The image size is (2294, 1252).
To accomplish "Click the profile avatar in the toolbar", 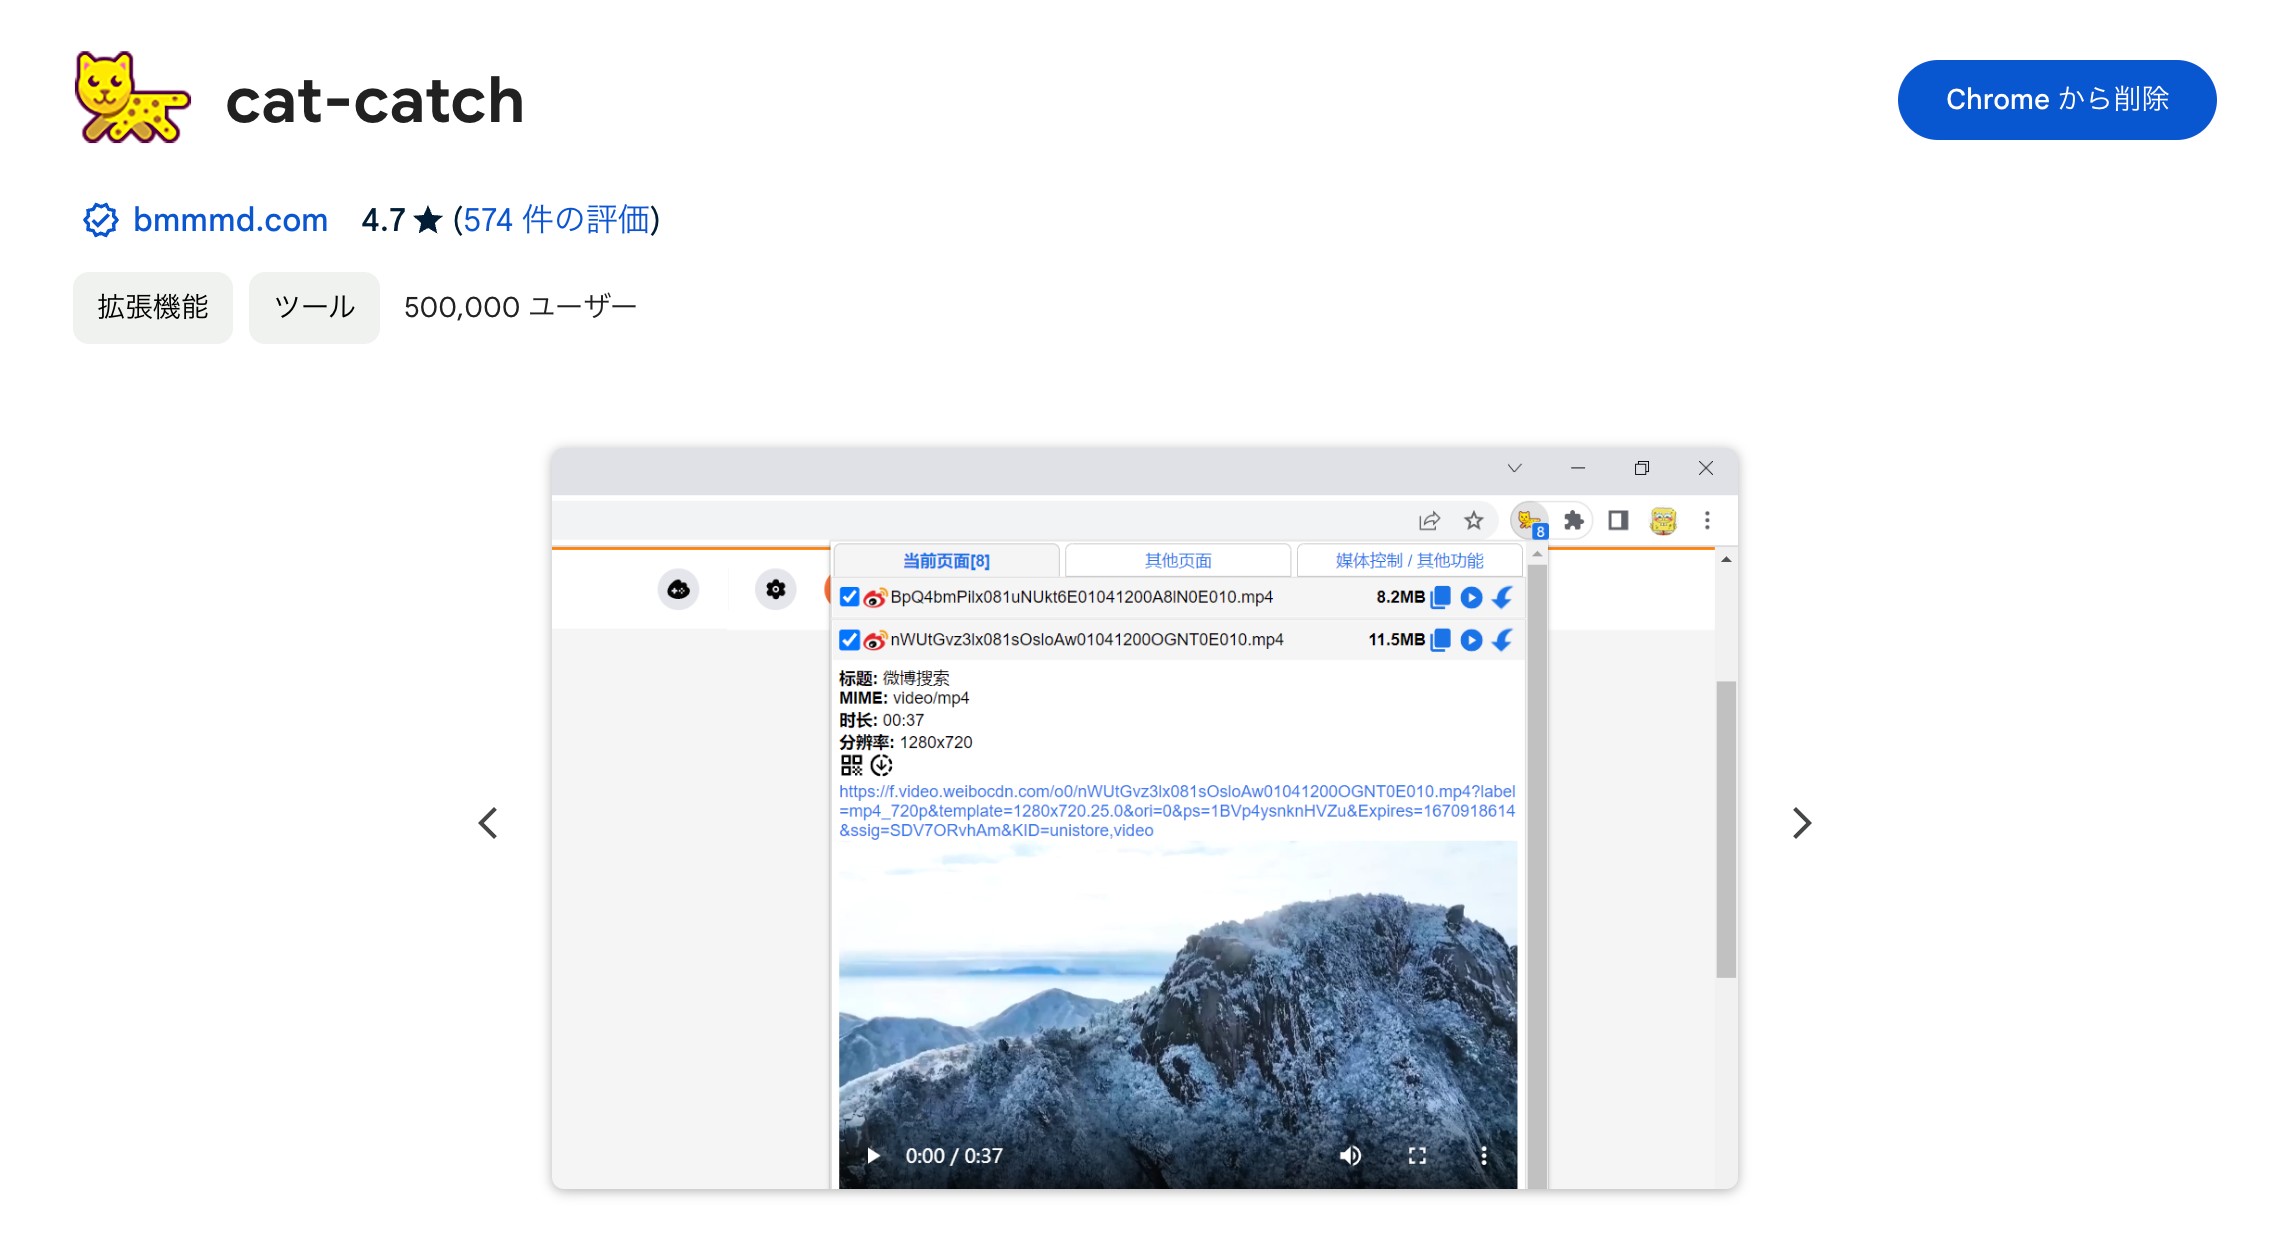I will (x=1663, y=520).
